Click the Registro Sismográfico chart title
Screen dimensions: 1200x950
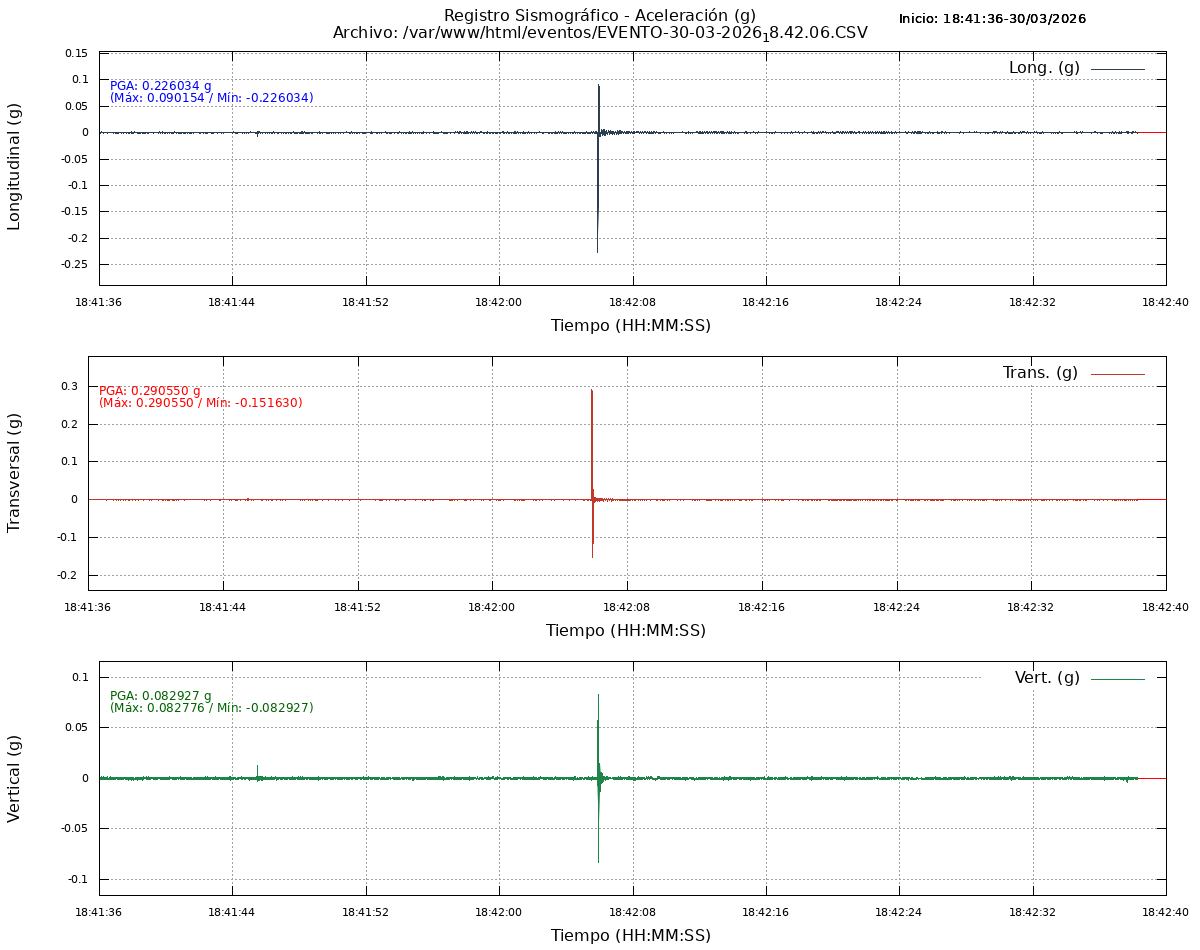pos(600,15)
